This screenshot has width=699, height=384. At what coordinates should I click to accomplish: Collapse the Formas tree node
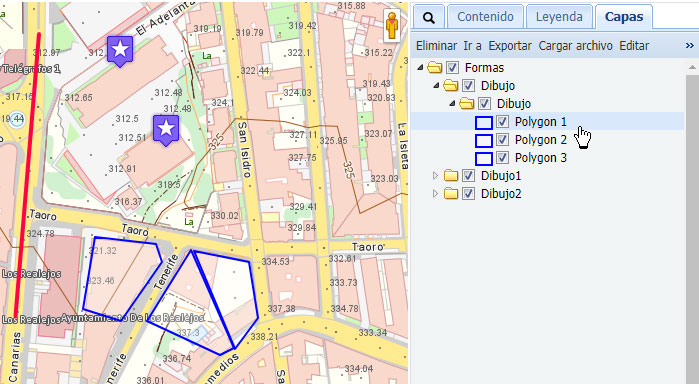pyautogui.click(x=419, y=68)
